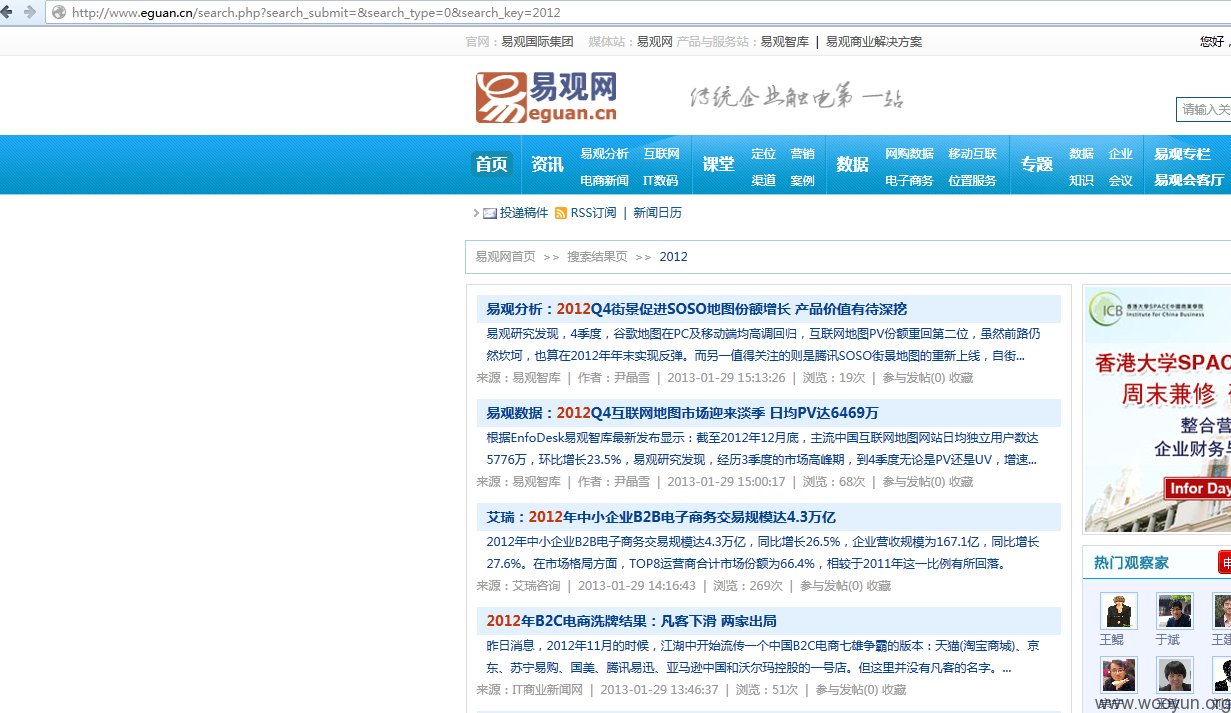Click 搜索结果页 in the breadcrumb
Image resolution: width=1231 pixels, height=713 pixels.
(597, 257)
